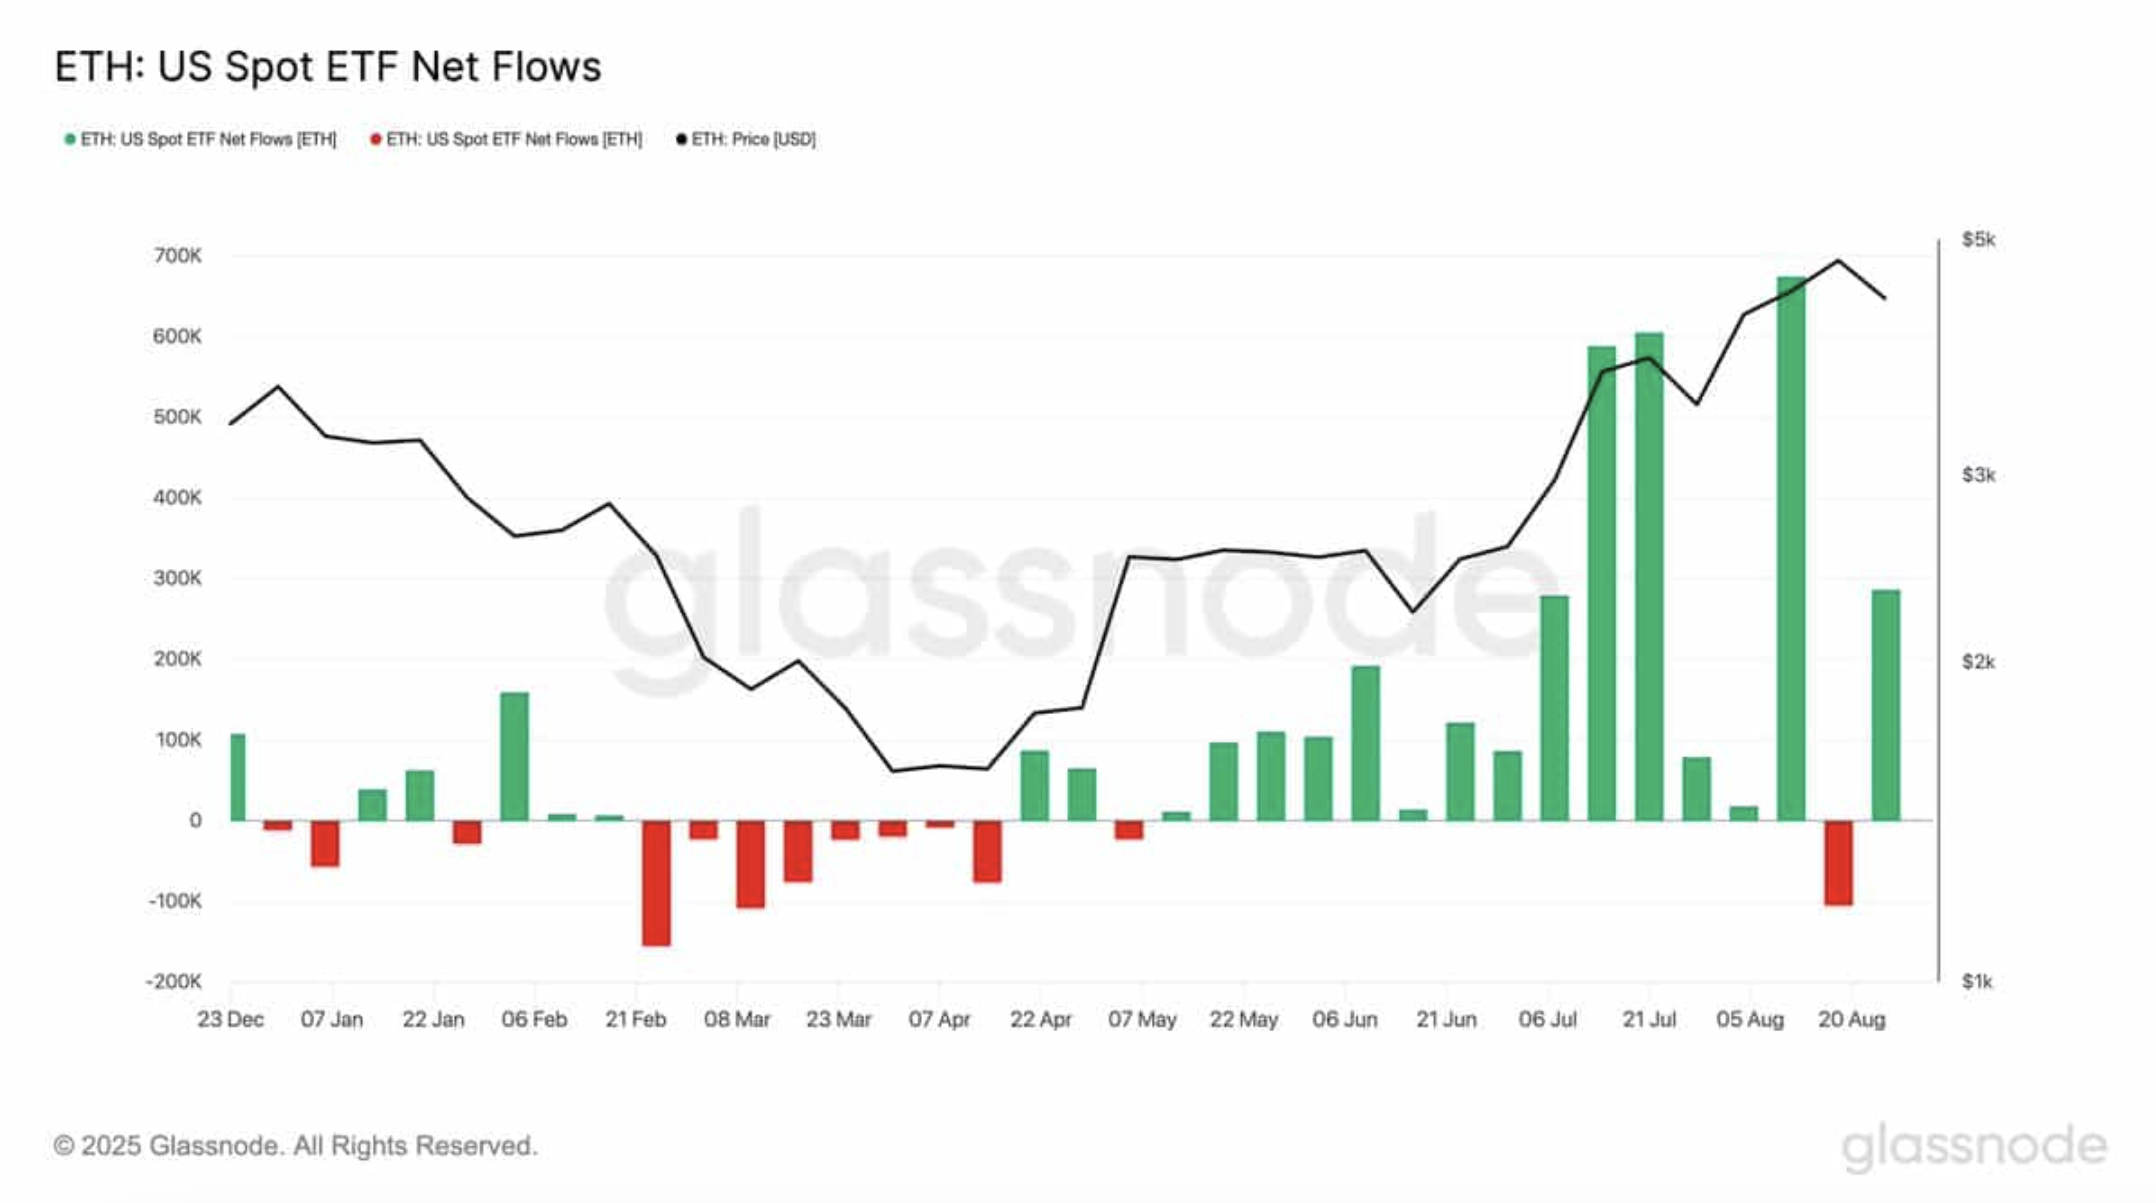Click the green bar at 06 Feb near 160K

tap(514, 756)
